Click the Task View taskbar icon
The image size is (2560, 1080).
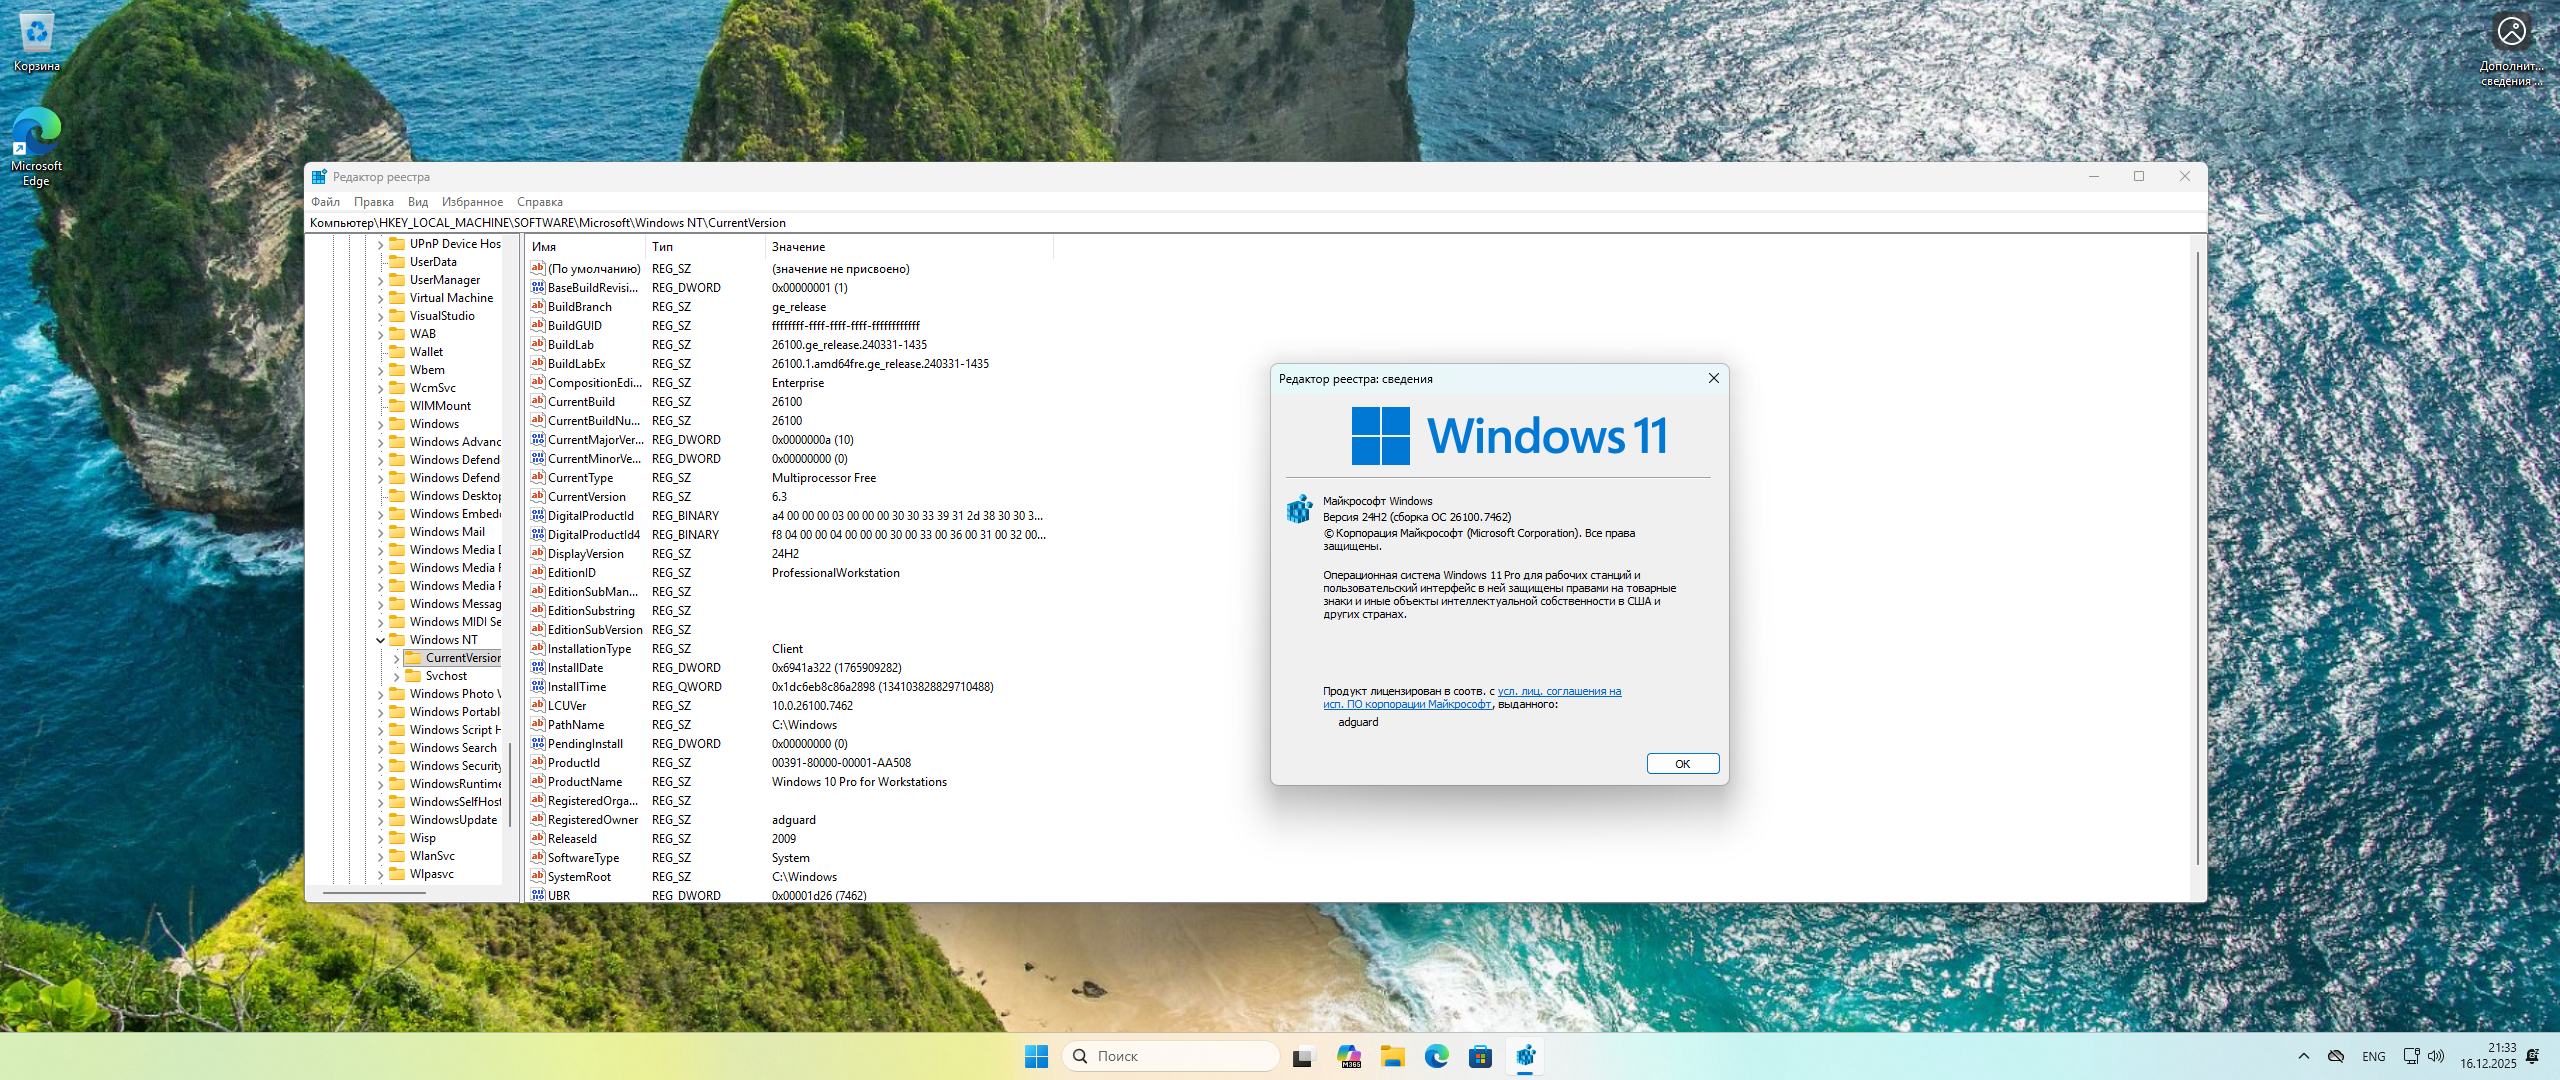(1302, 1056)
